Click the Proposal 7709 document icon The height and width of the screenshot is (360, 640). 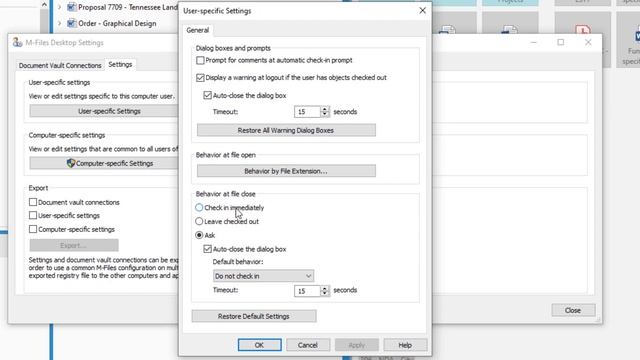click(71, 7)
